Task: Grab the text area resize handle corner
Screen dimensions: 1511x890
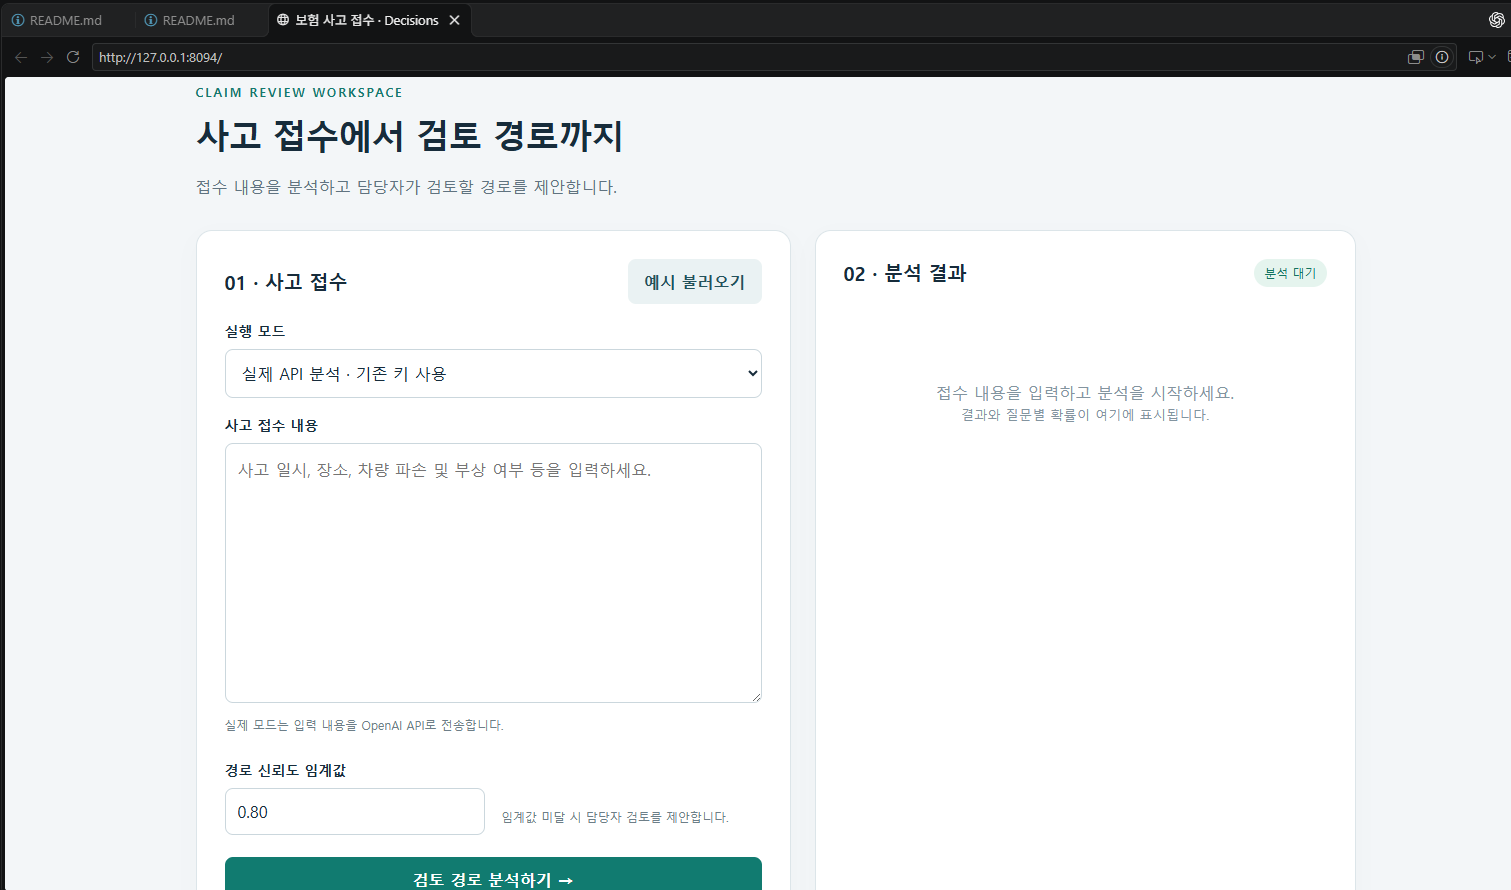Action: 755,696
